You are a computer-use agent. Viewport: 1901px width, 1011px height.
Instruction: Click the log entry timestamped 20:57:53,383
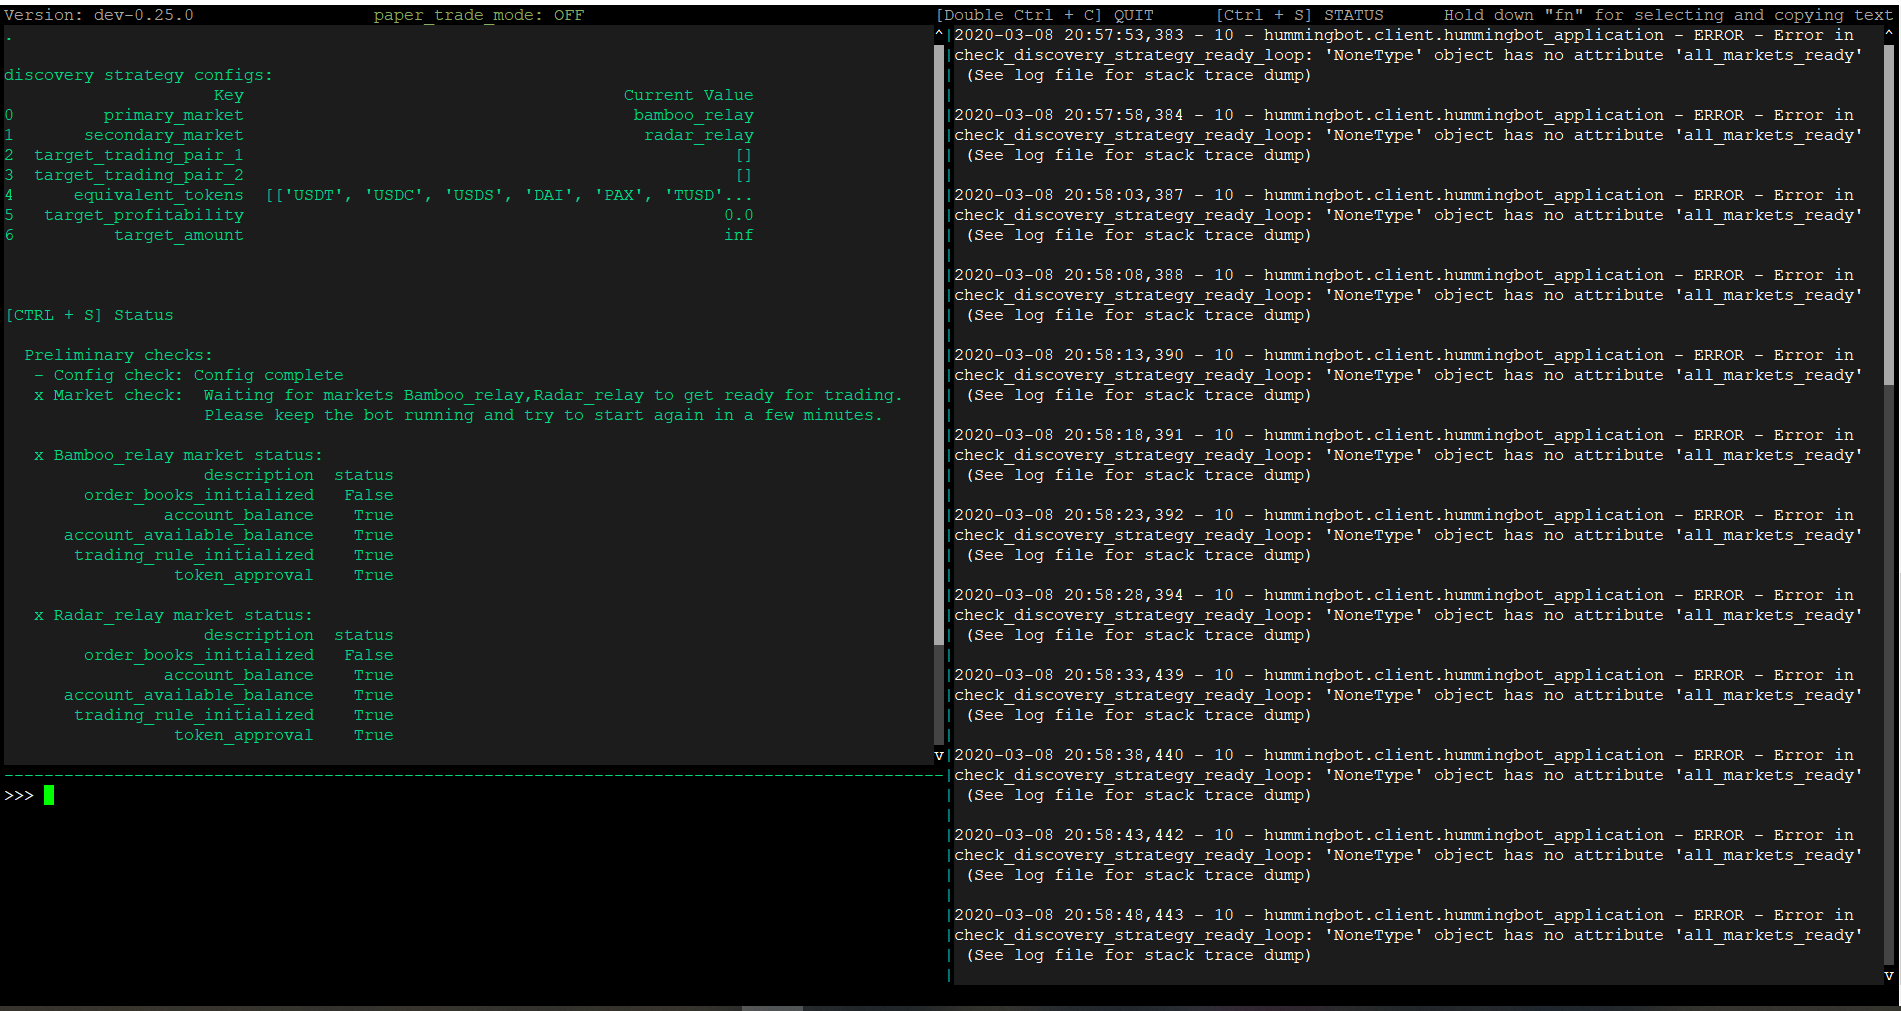click(1408, 55)
